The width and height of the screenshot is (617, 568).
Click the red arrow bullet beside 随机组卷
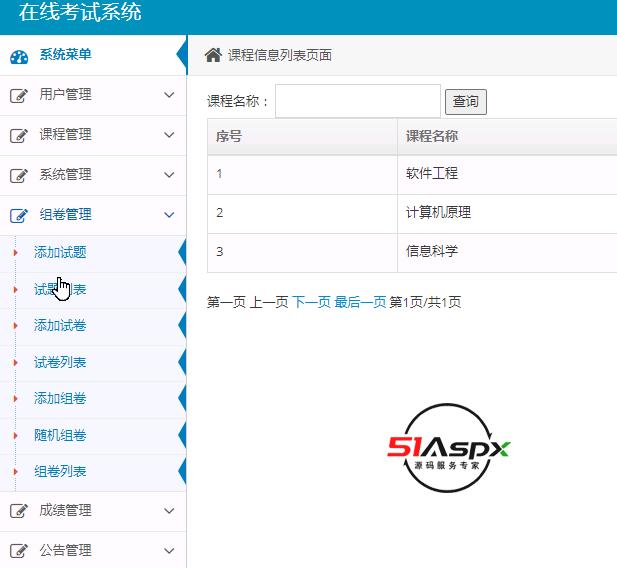tap(15, 435)
